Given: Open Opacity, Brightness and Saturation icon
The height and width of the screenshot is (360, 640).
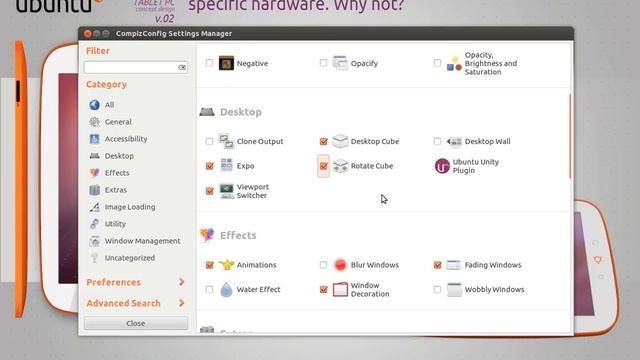Looking at the screenshot, I should tap(454, 63).
